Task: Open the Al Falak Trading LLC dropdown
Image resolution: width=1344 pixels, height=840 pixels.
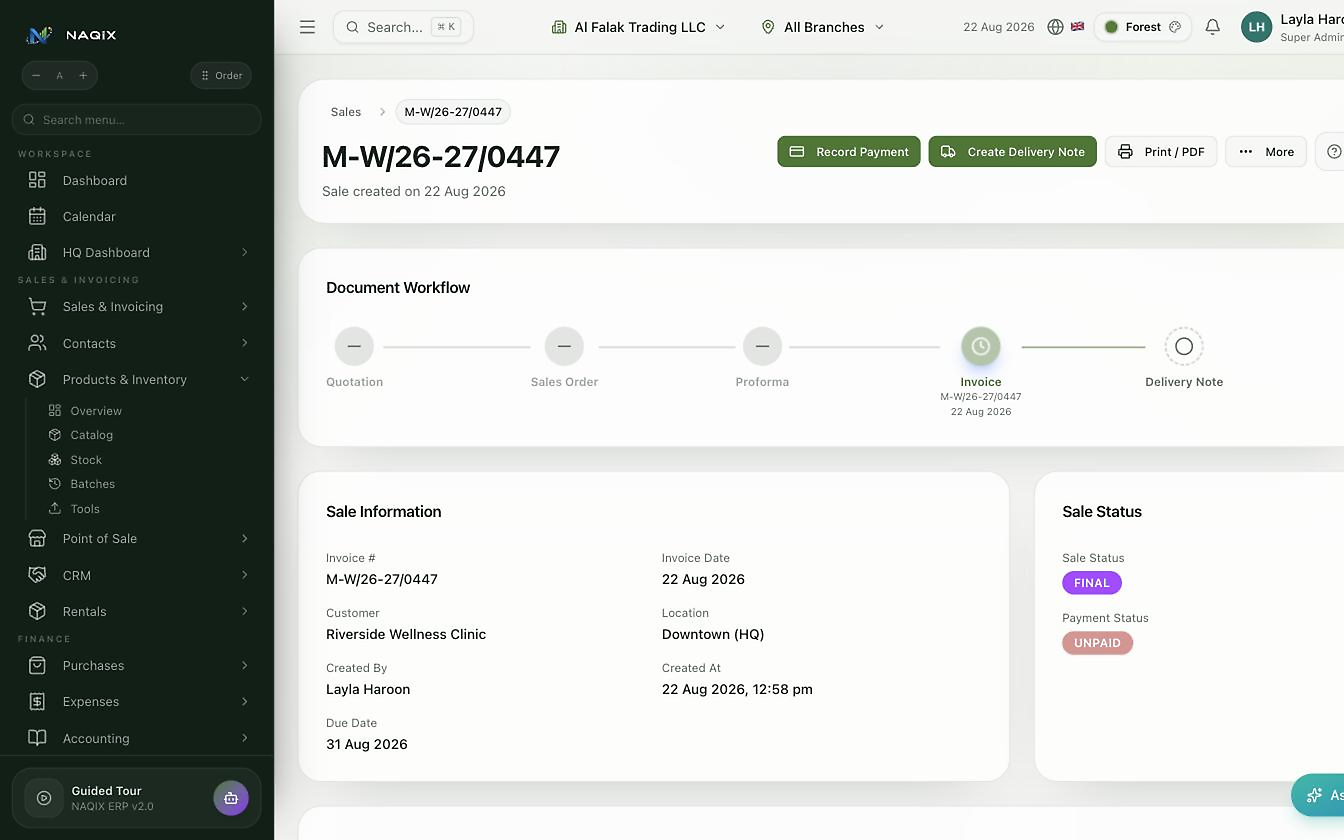Action: click(x=638, y=27)
